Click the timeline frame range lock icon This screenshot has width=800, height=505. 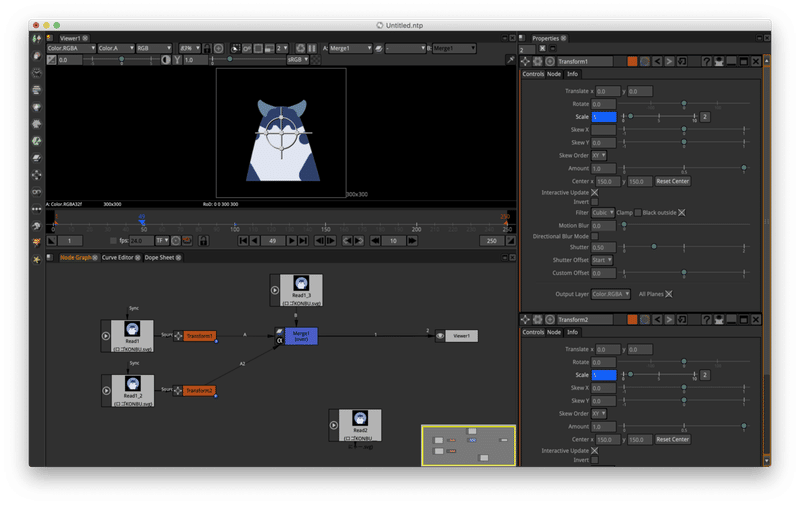pyautogui.click(x=203, y=240)
